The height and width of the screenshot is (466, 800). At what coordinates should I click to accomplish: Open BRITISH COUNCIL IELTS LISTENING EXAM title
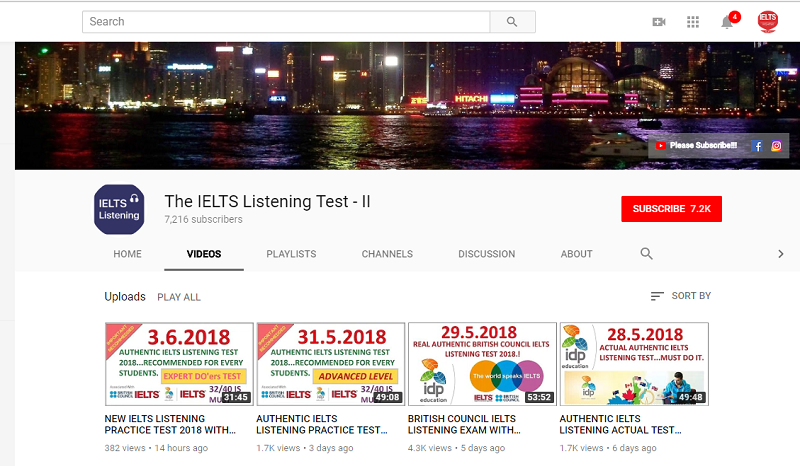pos(464,424)
